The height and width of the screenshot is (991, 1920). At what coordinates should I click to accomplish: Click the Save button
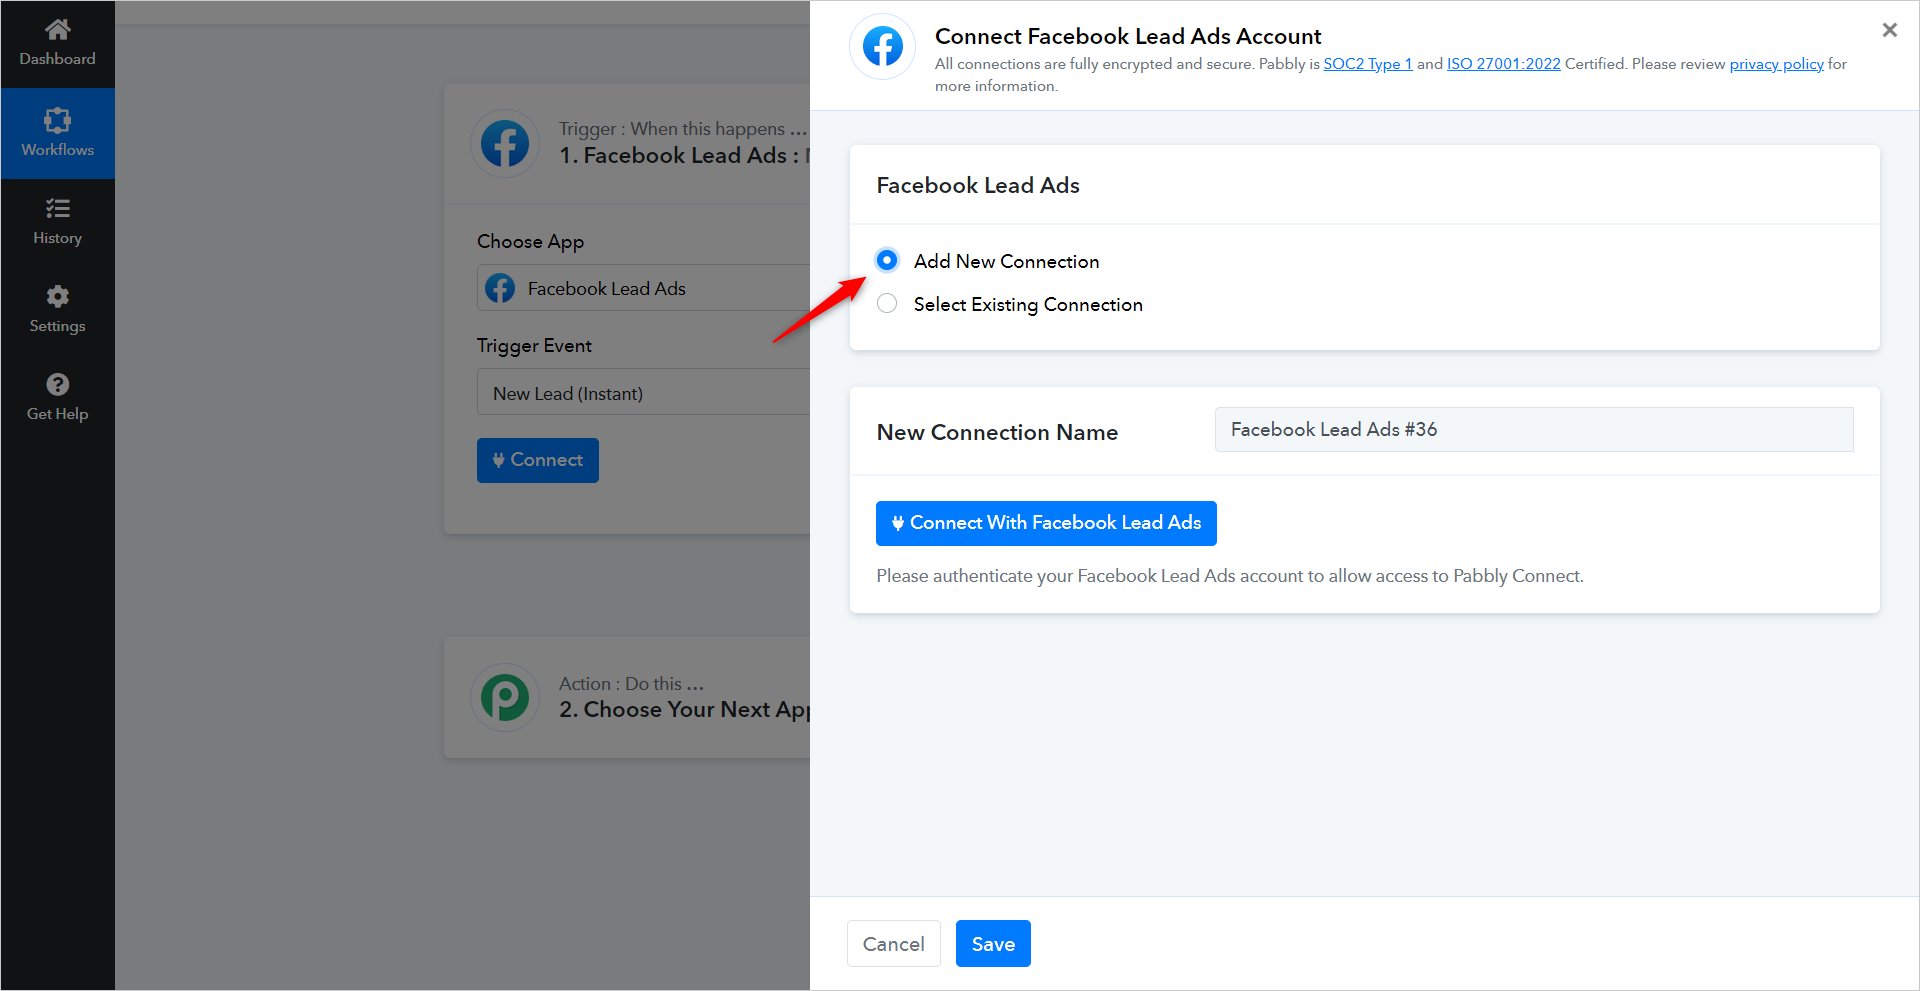pyautogui.click(x=993, y=944)
